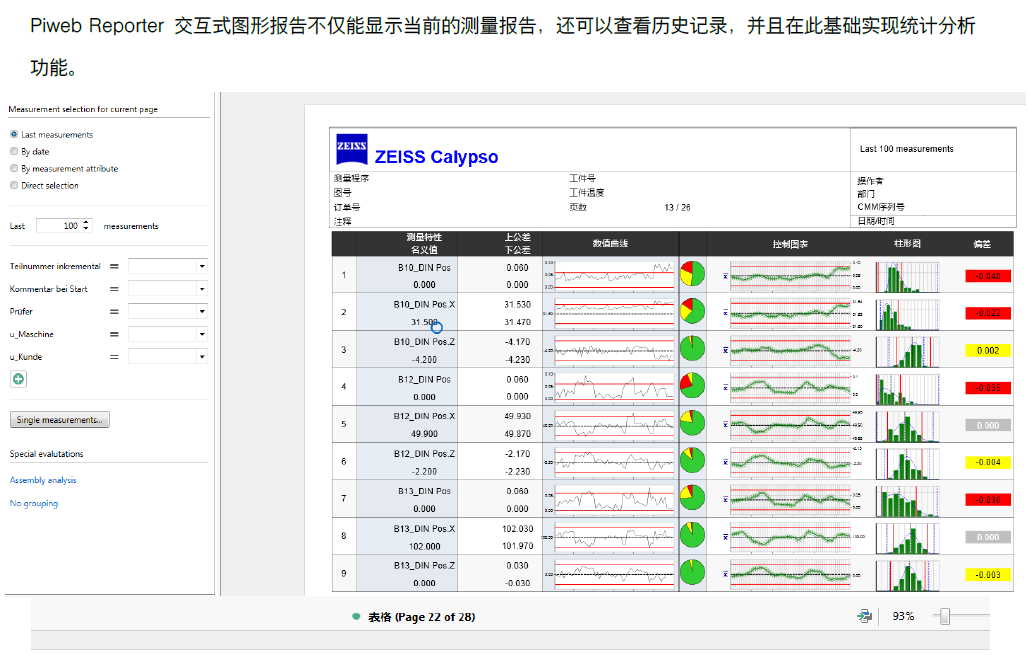Select the By date radio option
1028x657 pixels.
14,151
